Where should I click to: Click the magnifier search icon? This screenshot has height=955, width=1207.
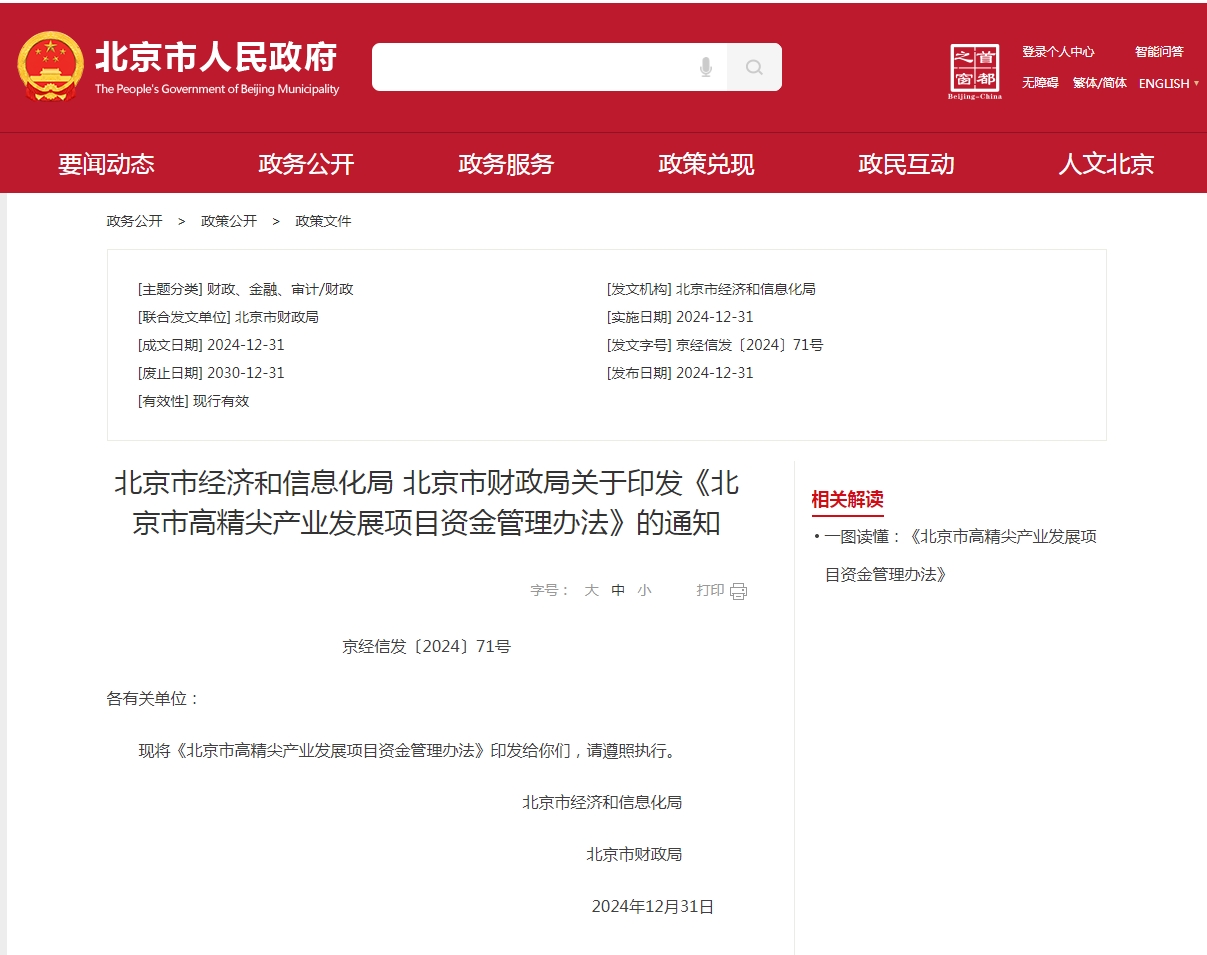click(754, 67)
